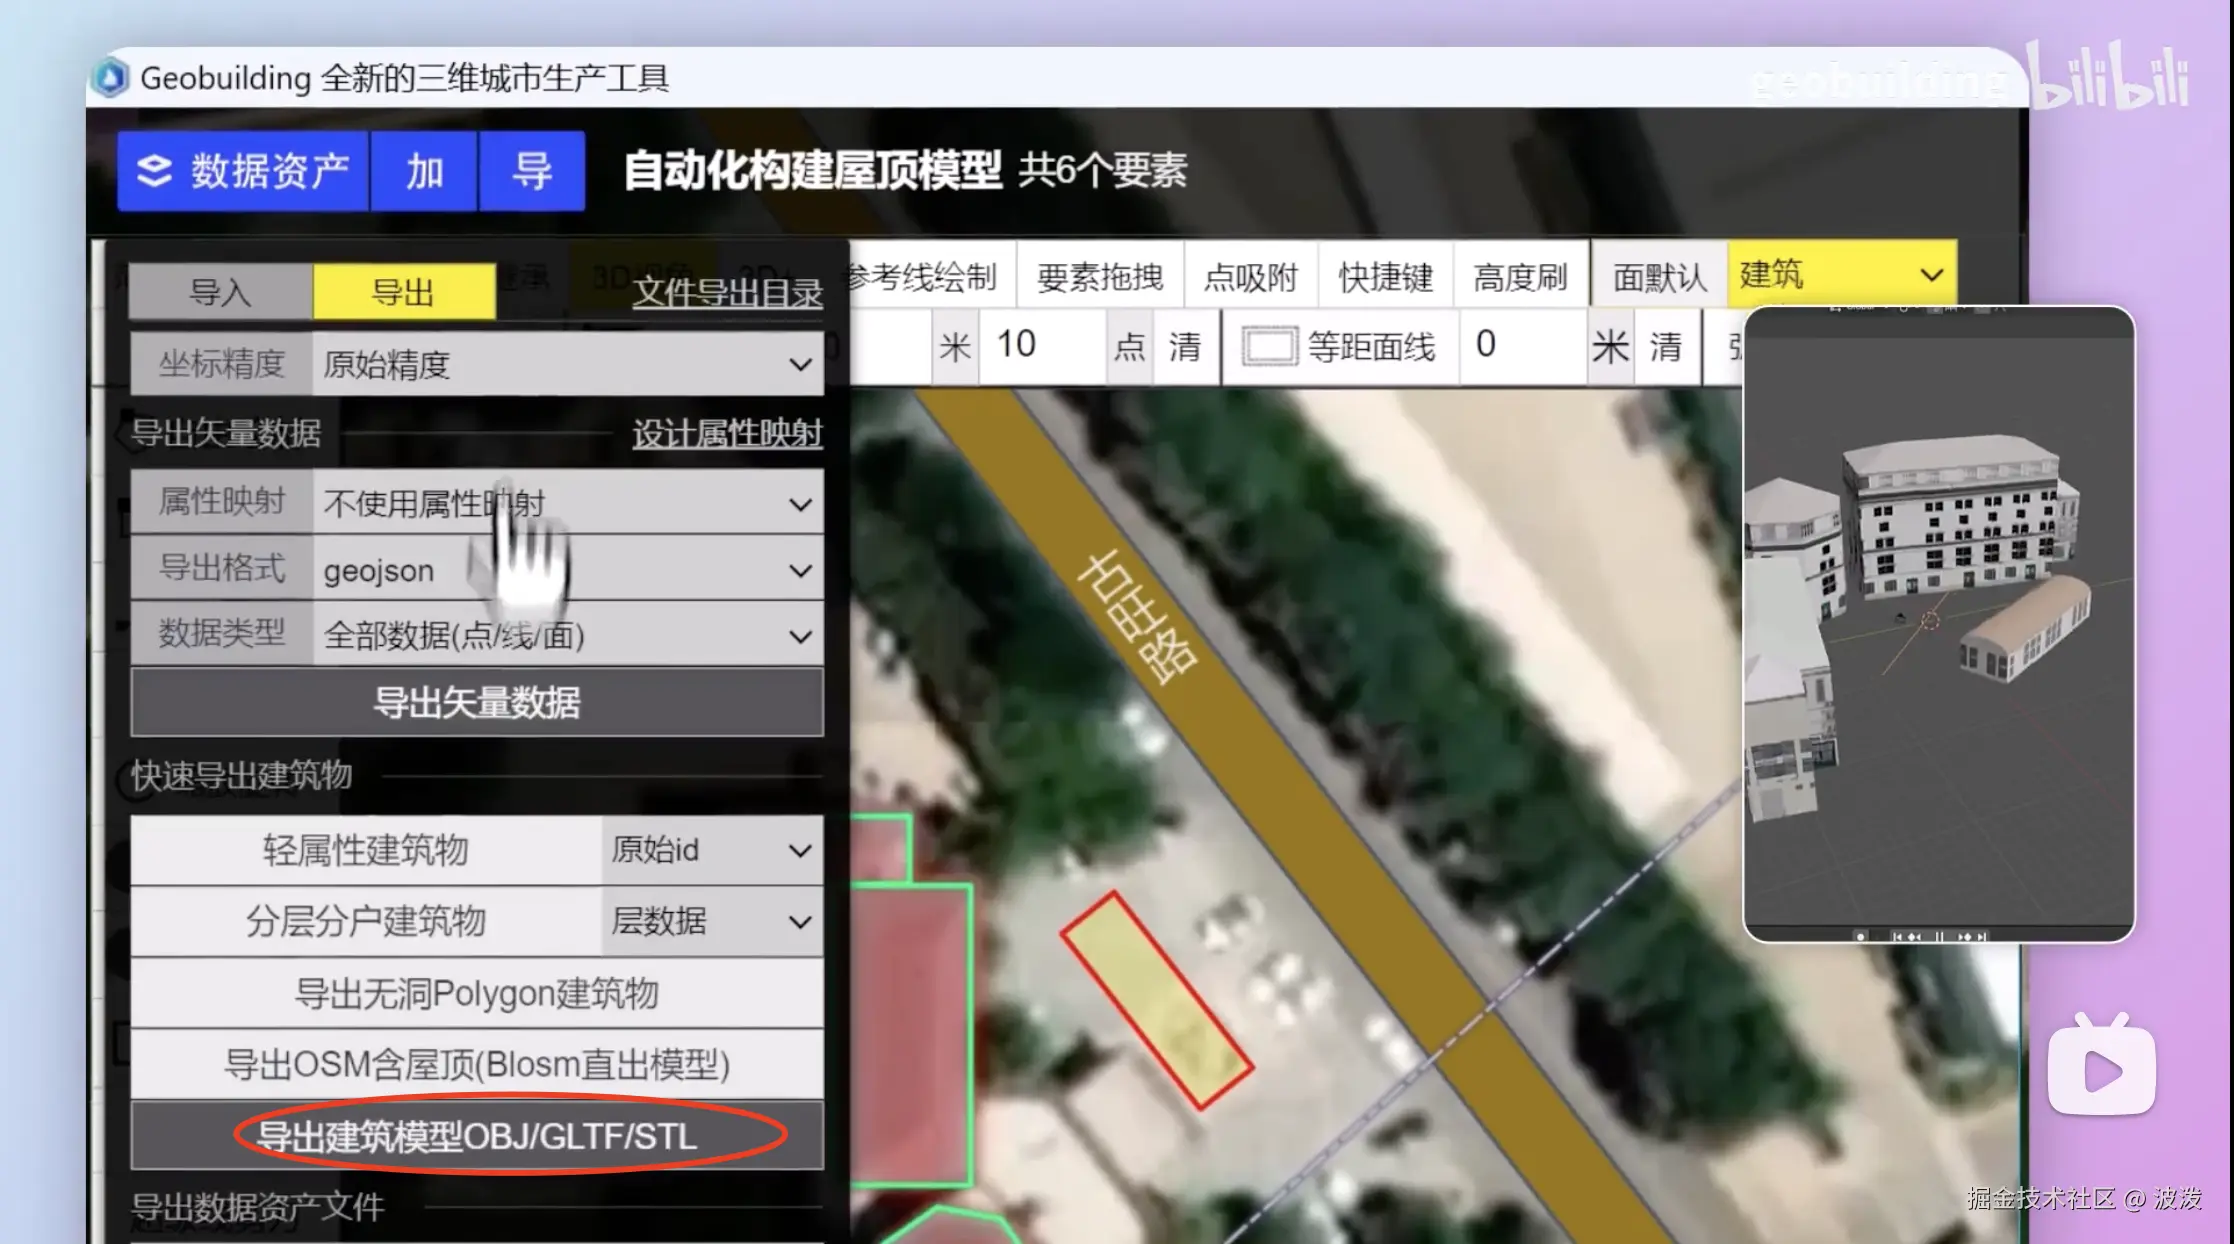2234x1244 pixels.
Task: Switch to 导出 mode toggle
Action: pyautogui.click(x=403, y=293)
